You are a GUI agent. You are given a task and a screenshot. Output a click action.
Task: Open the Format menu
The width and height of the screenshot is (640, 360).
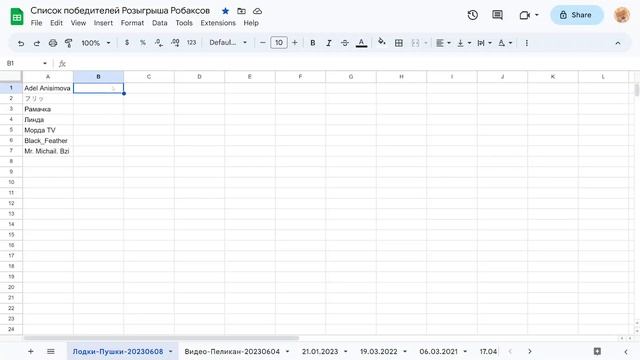click(132, 23)
